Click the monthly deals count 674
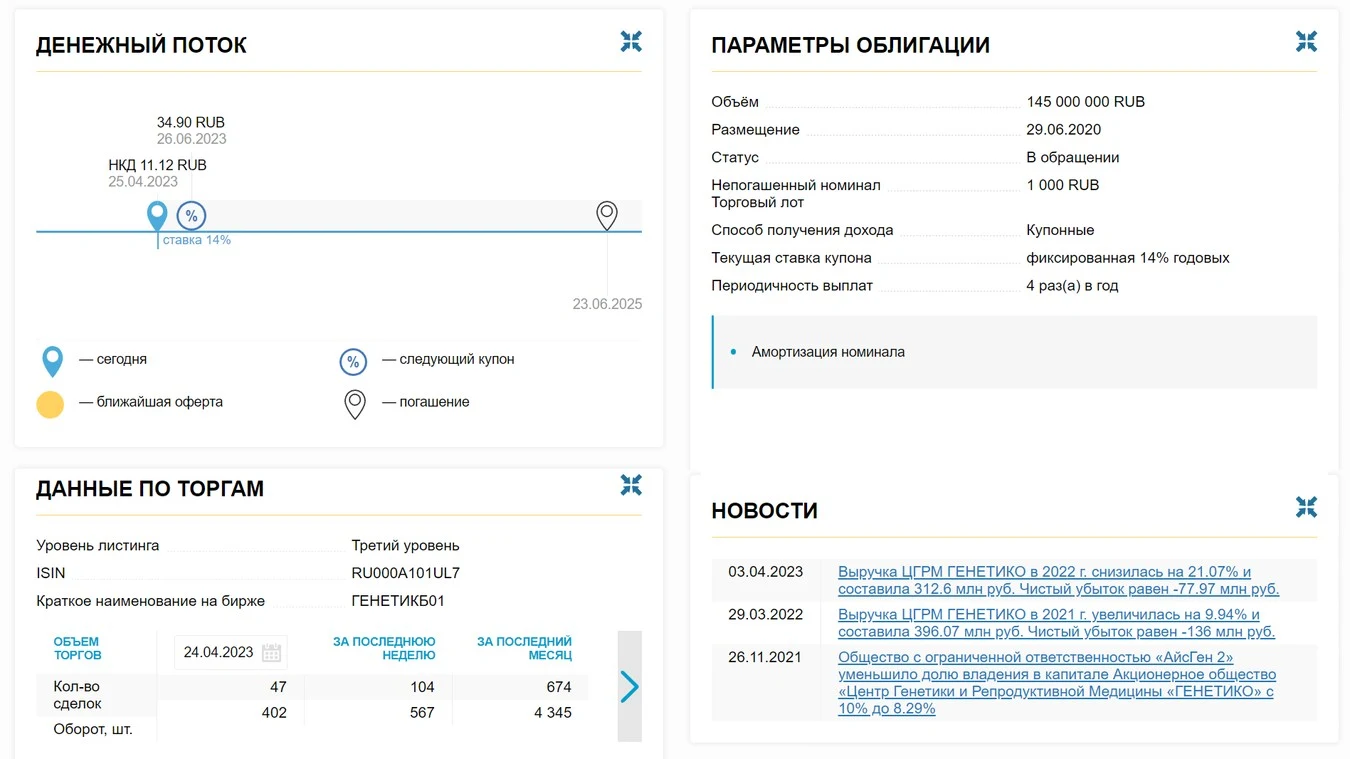The height and width of the screenshot is (759, 1350). tap(559, 687)
